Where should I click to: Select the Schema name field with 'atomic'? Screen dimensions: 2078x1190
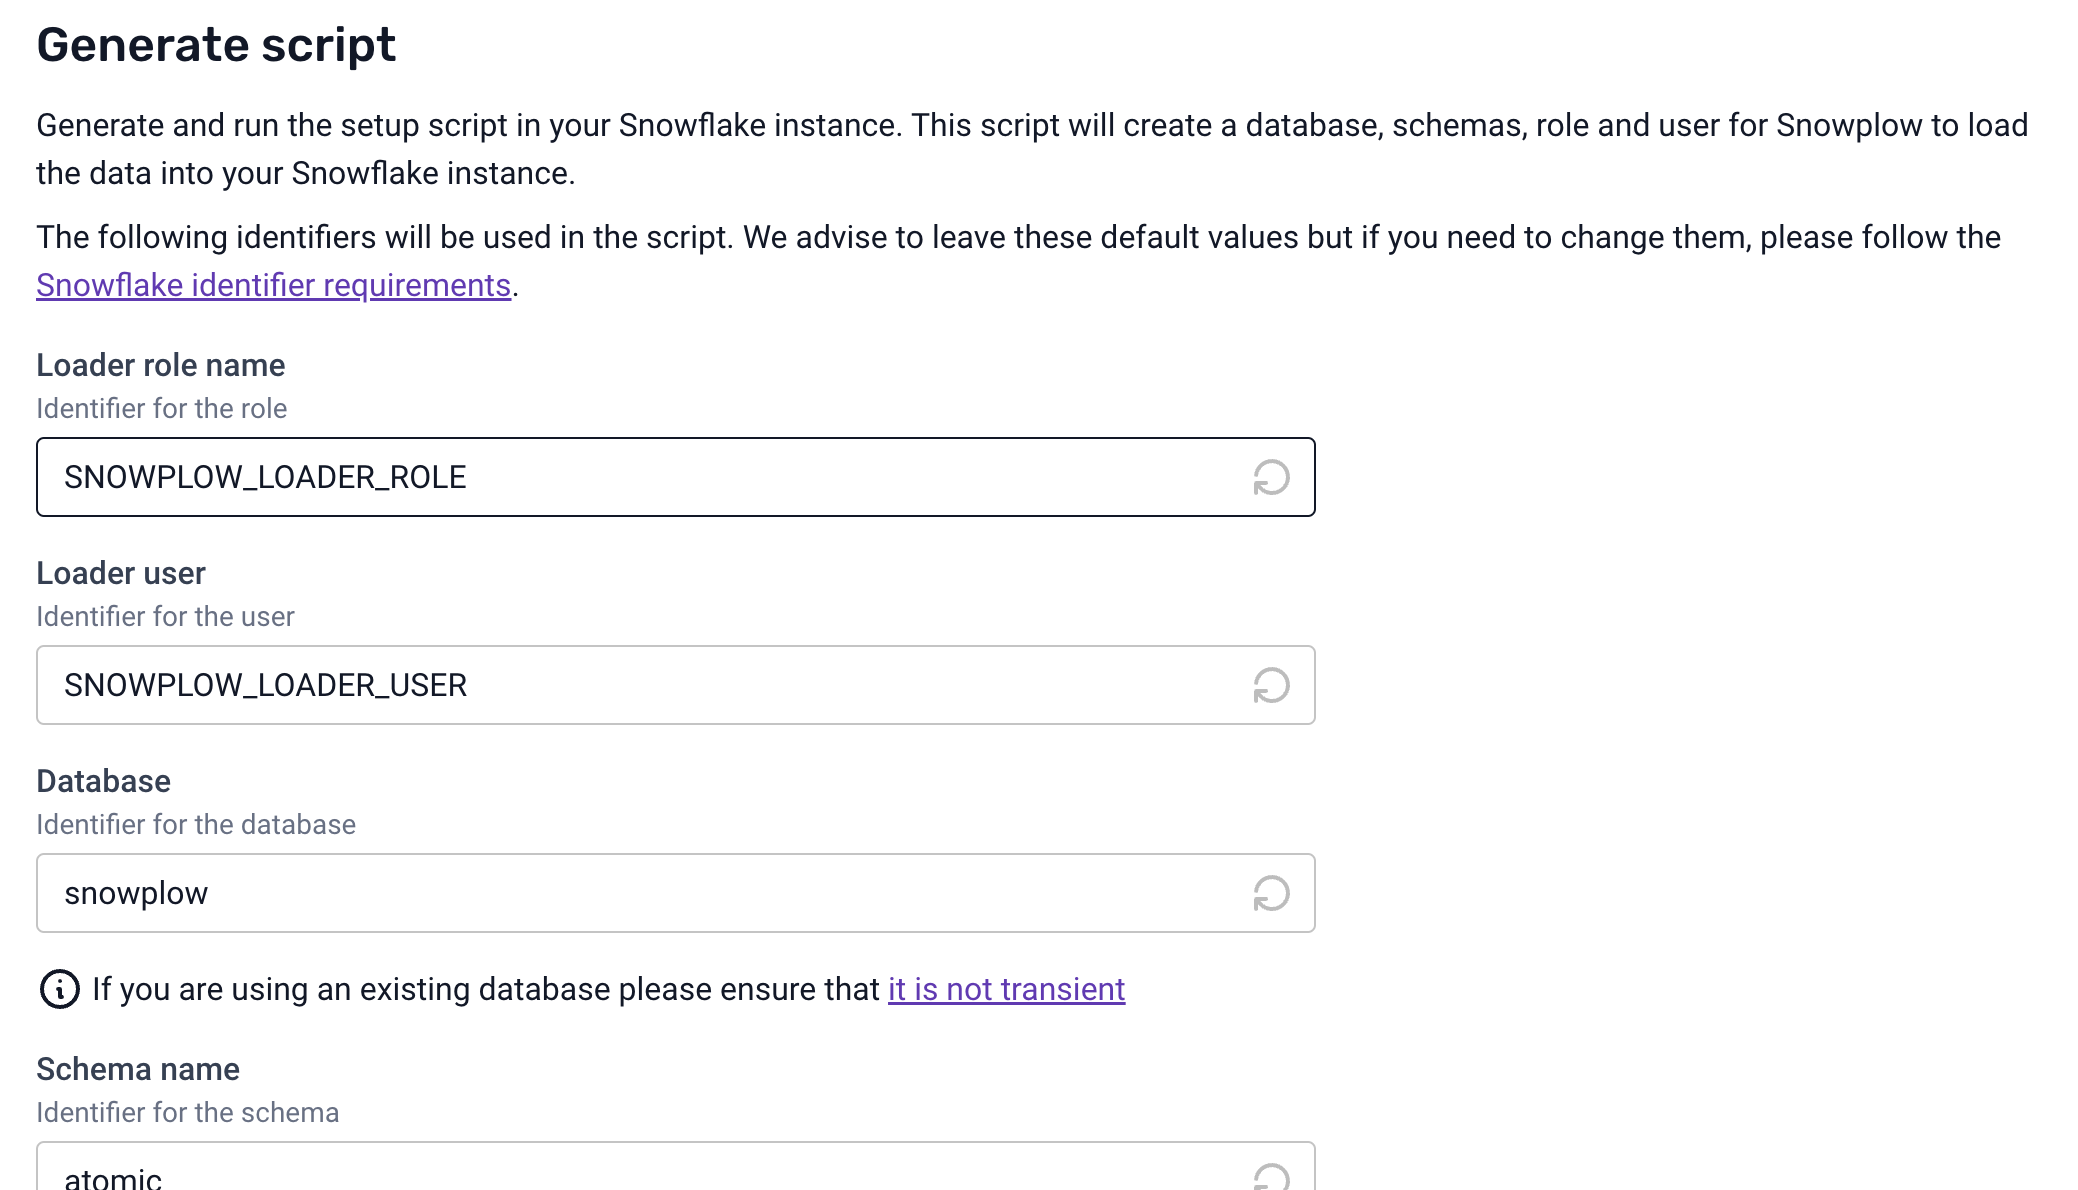640,1174
